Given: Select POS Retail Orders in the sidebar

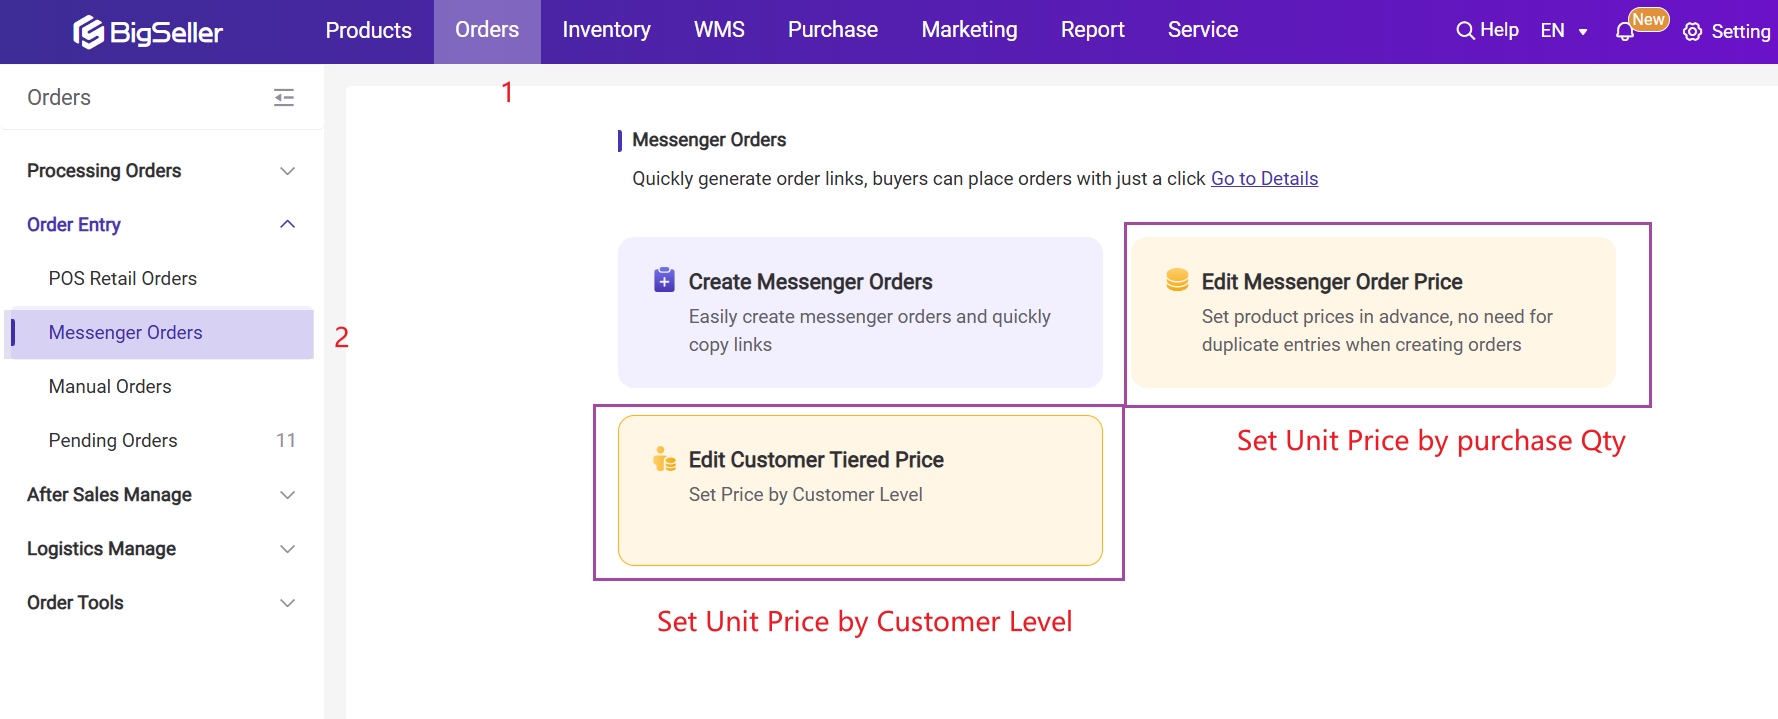Looking at the screenshot, I should [x=123, y=279].
